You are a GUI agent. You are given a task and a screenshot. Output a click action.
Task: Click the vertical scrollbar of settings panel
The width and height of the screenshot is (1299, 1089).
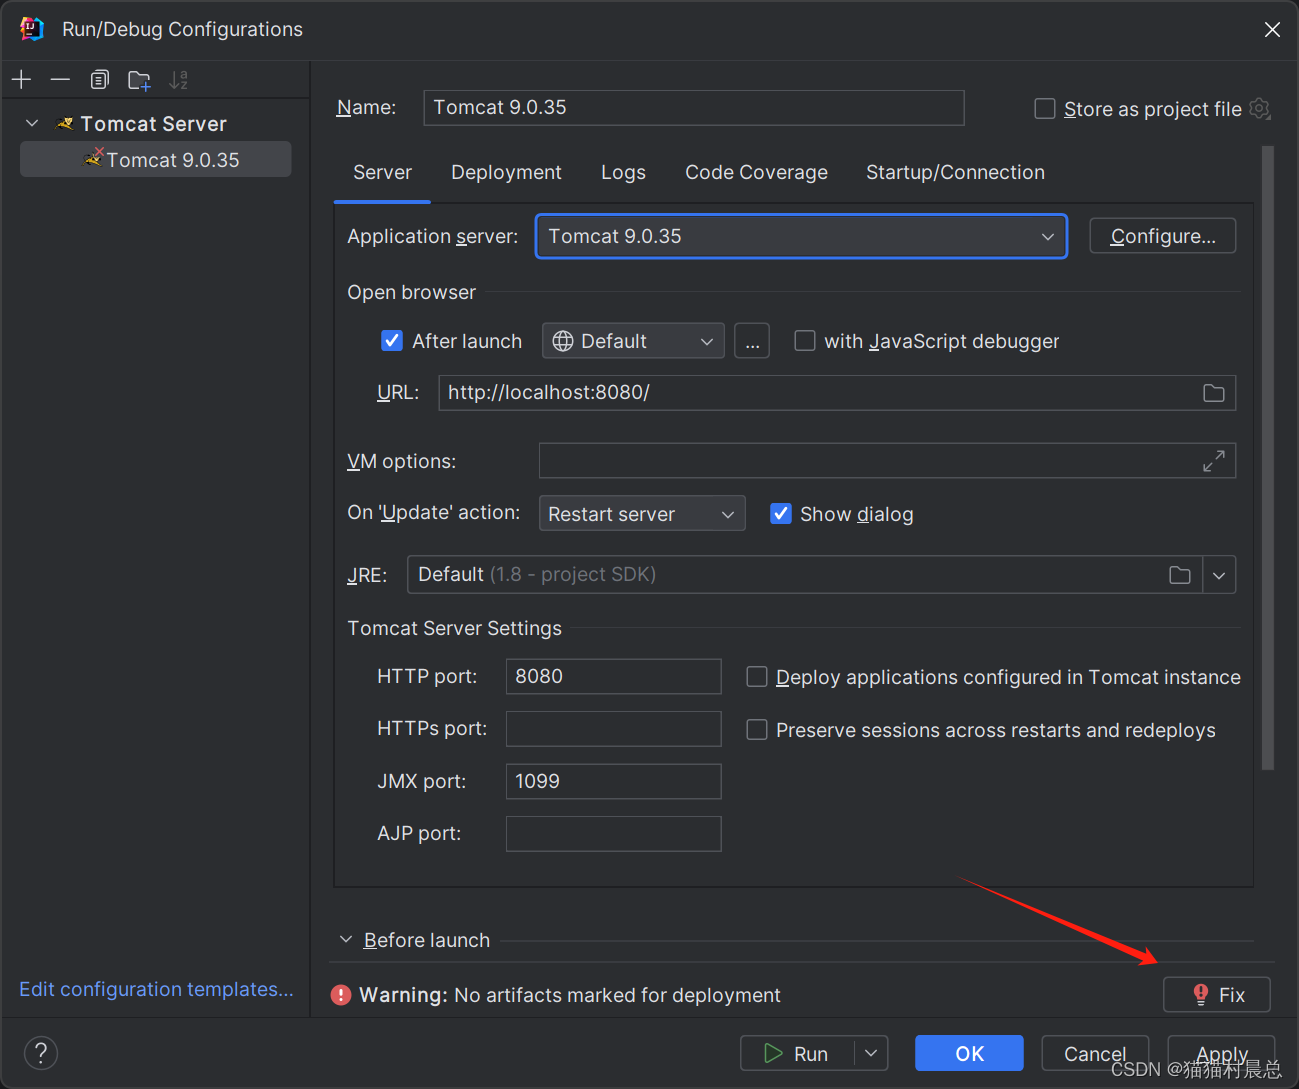(1268, 458)
